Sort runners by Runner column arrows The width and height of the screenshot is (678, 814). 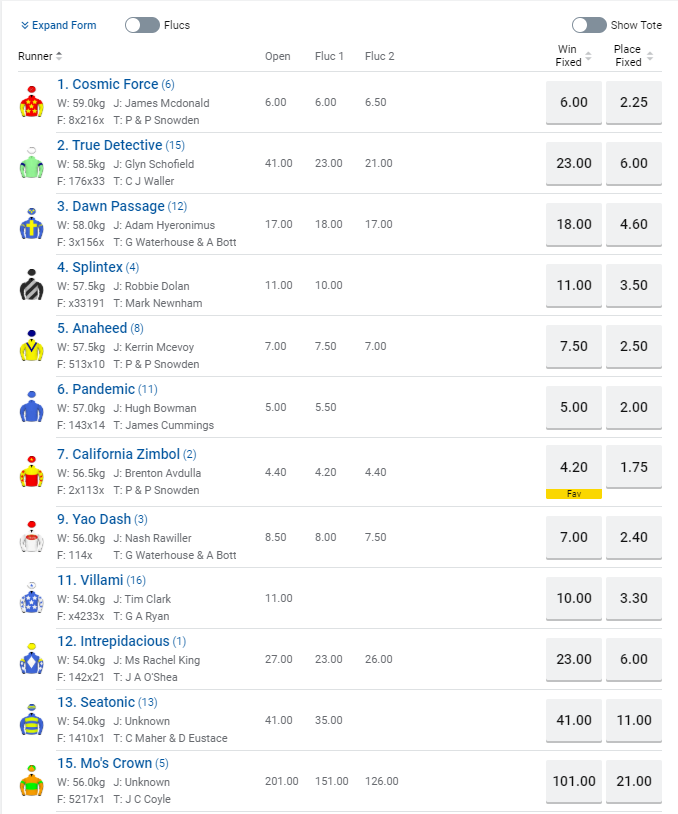(59, 56)
